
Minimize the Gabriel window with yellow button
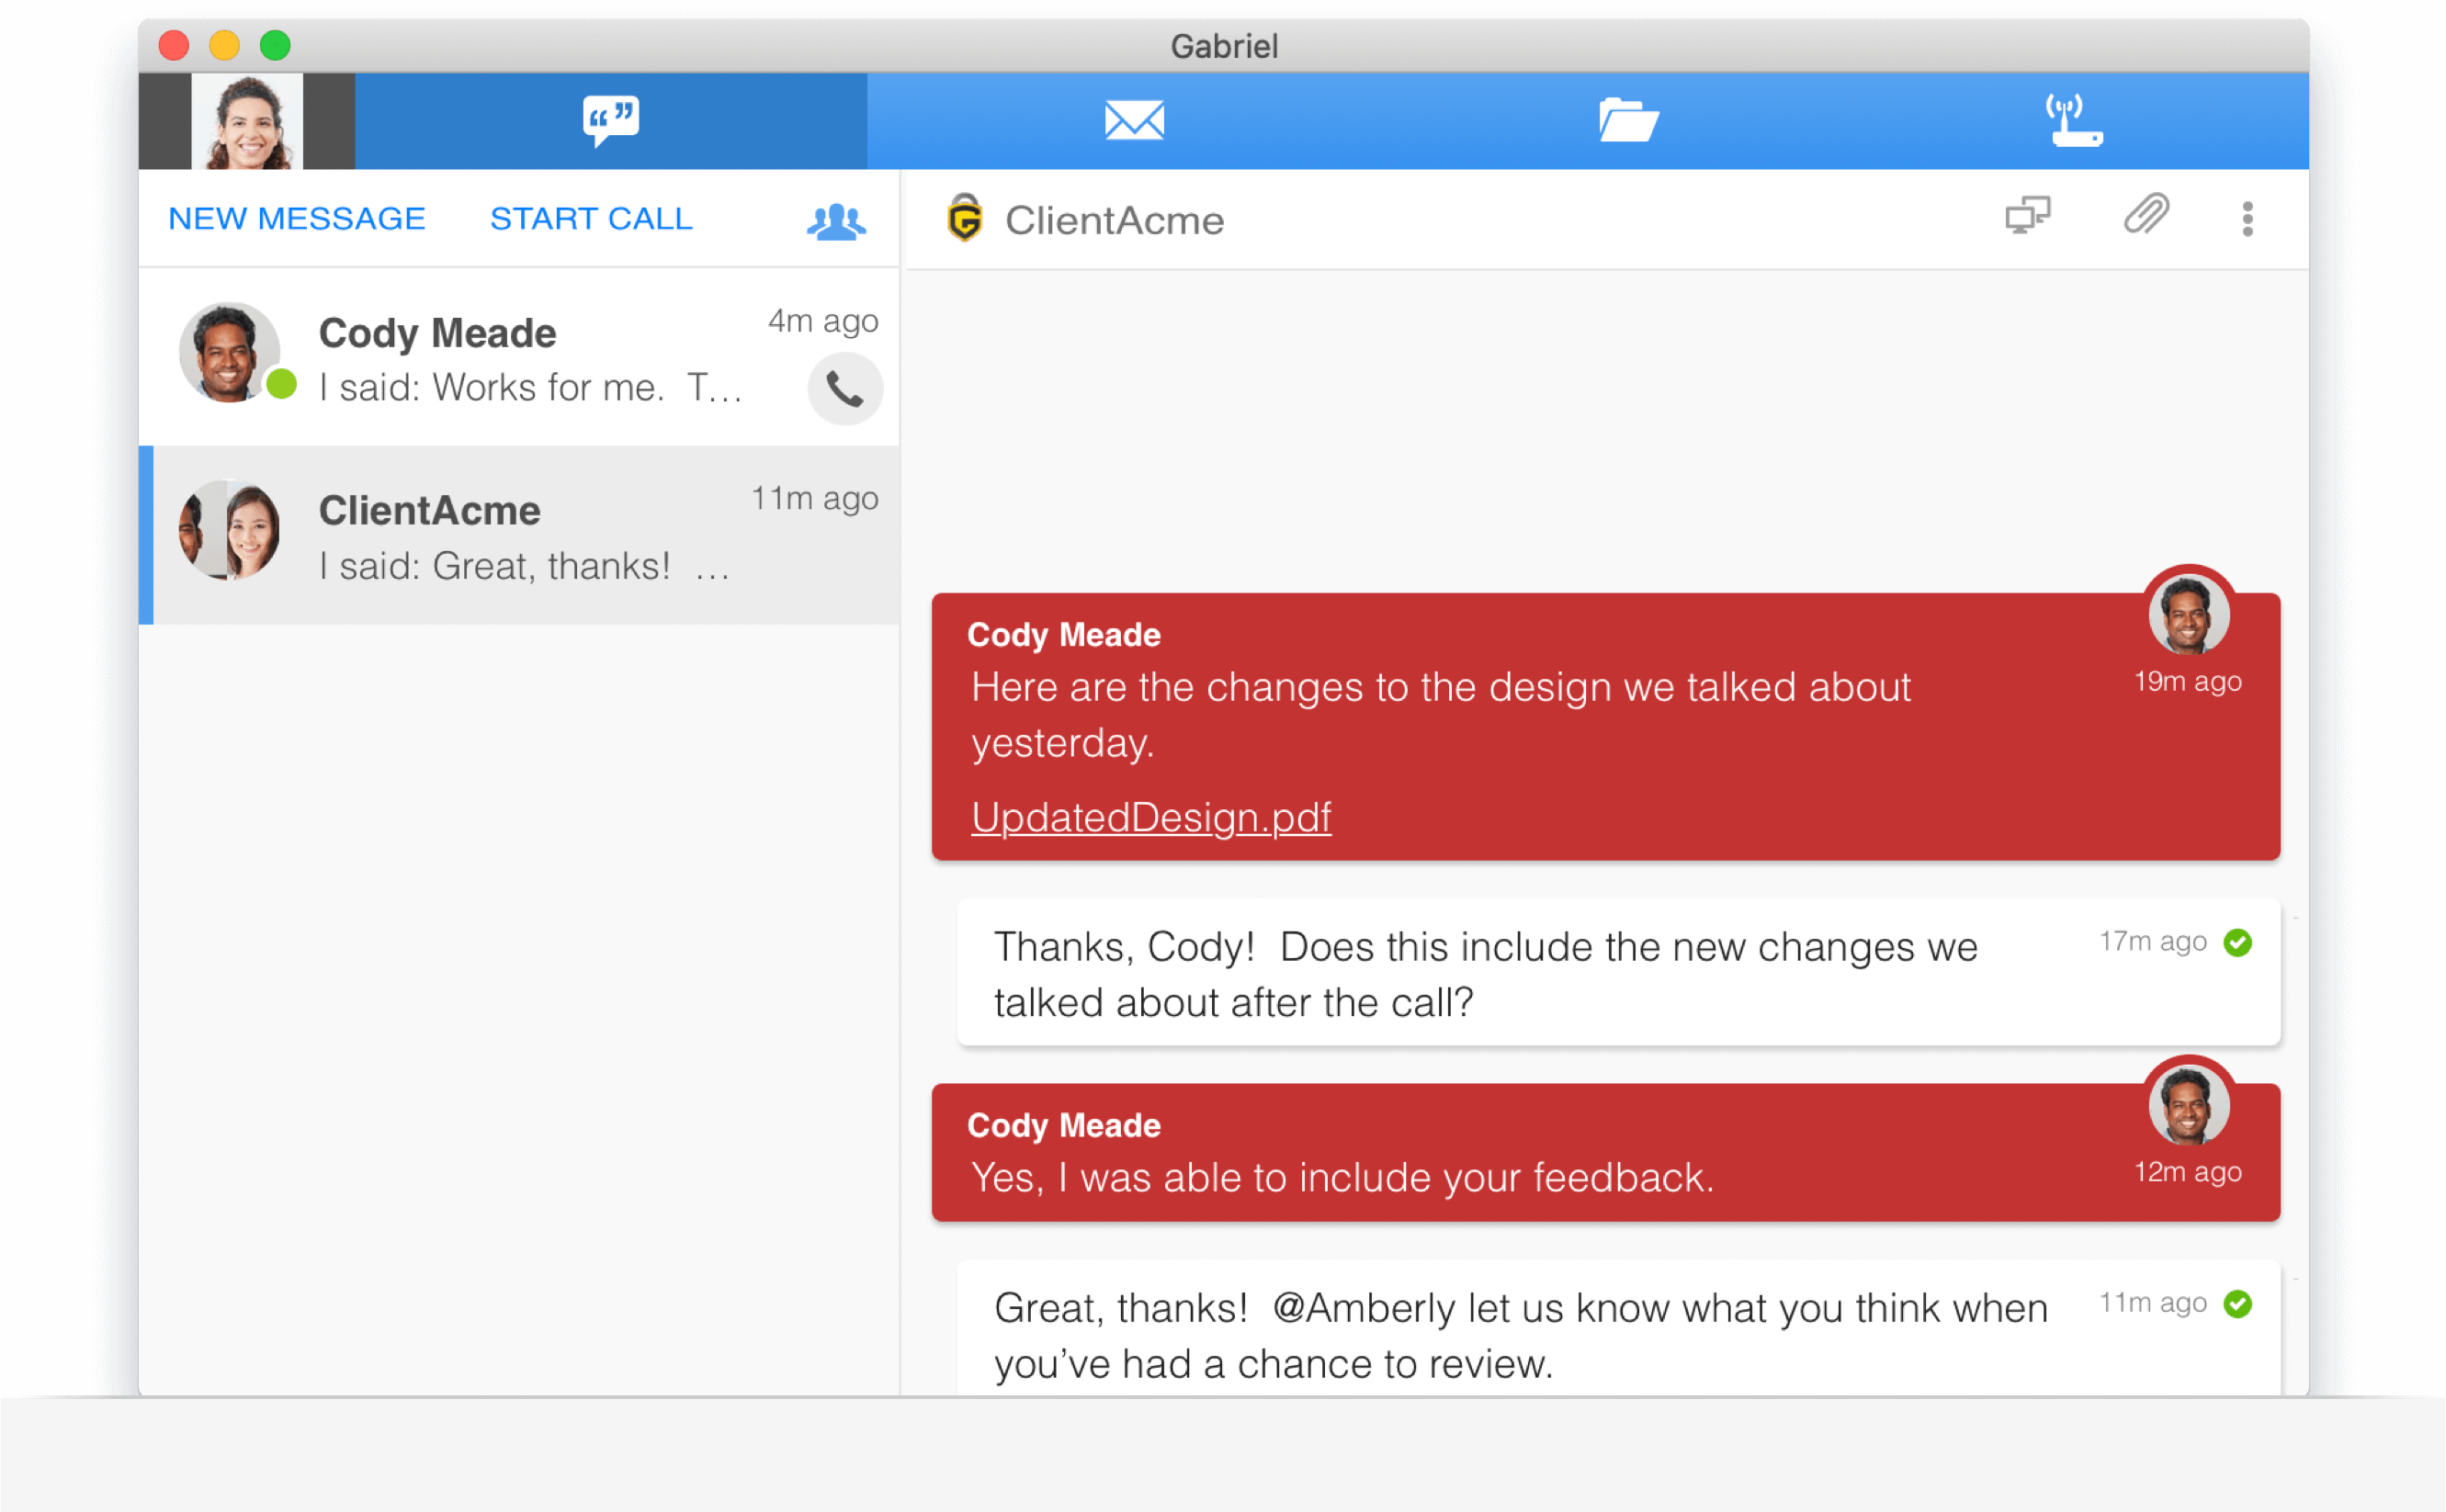click(x=224, y=45)
